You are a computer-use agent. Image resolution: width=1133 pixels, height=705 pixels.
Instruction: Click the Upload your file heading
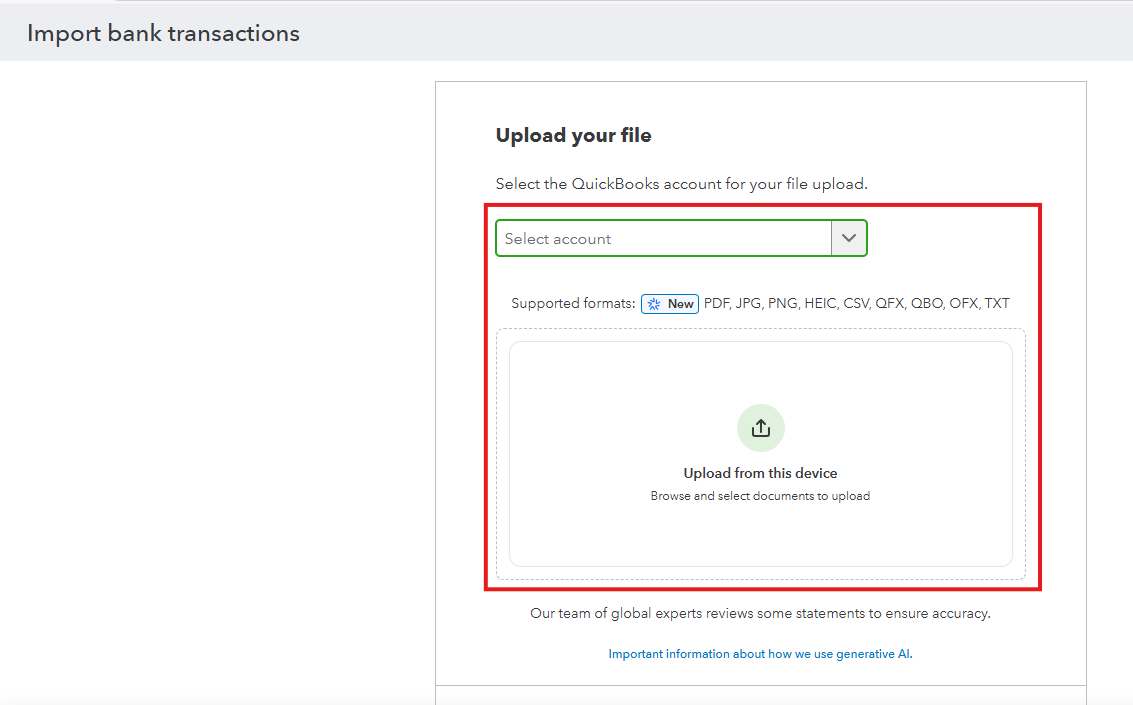click(x=573, y=135)
